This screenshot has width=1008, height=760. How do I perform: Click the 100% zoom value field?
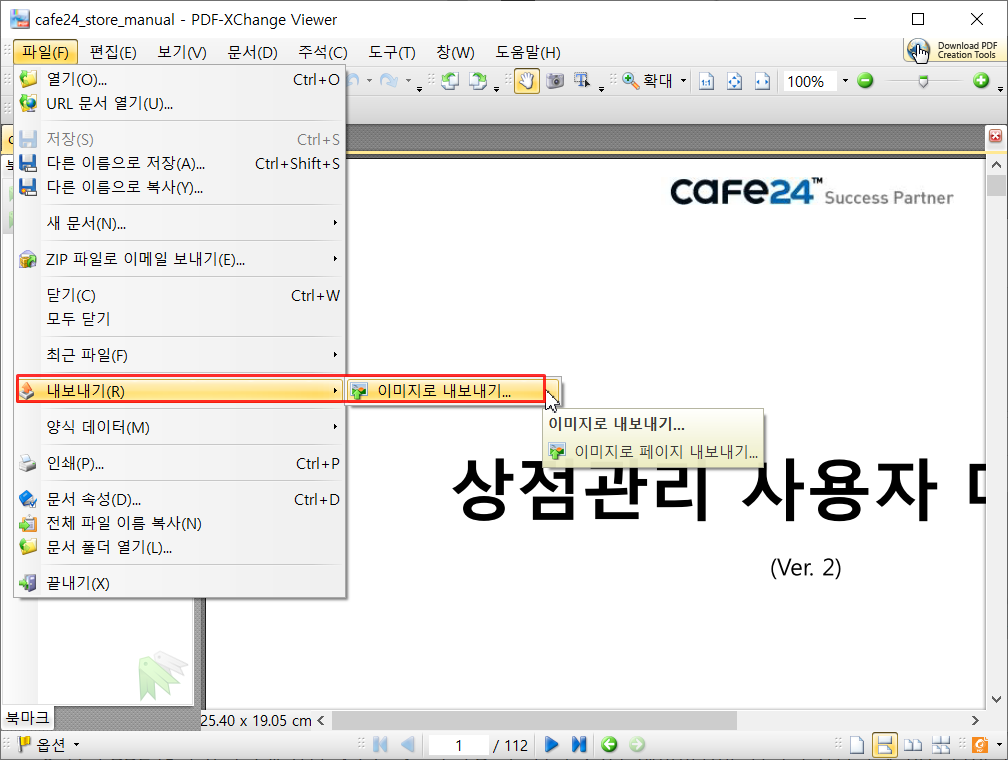point(809,81)
